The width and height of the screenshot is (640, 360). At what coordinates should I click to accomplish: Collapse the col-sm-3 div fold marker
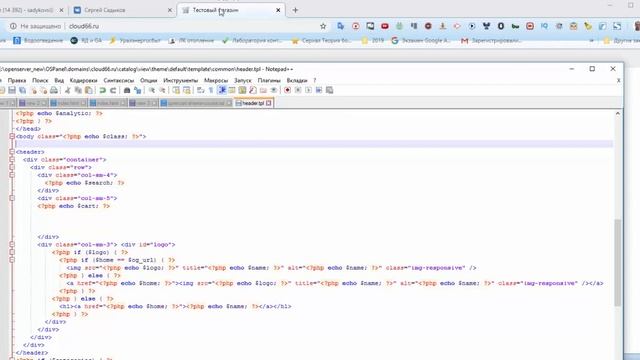[x=12, y=244]
